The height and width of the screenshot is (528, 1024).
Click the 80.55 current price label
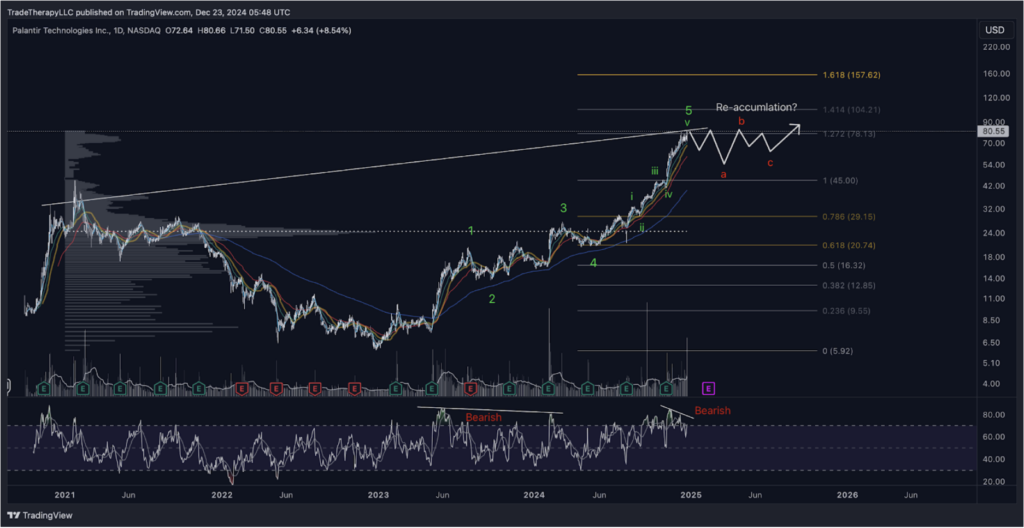(x=994, y=131)
